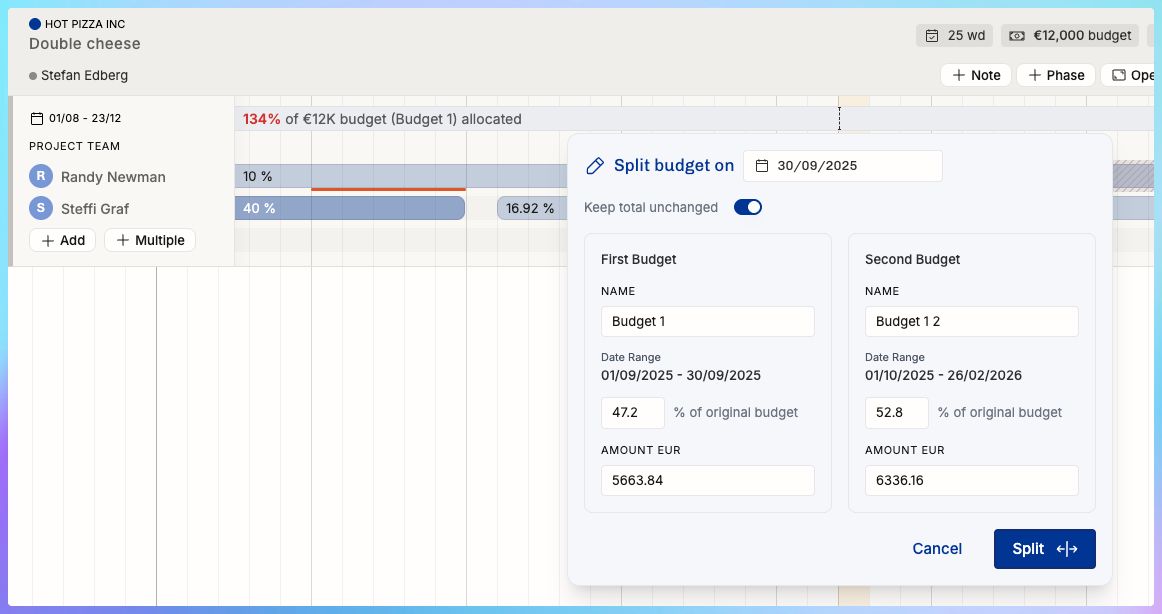Click Steffi Graf's avatar icon

[41, 208]
